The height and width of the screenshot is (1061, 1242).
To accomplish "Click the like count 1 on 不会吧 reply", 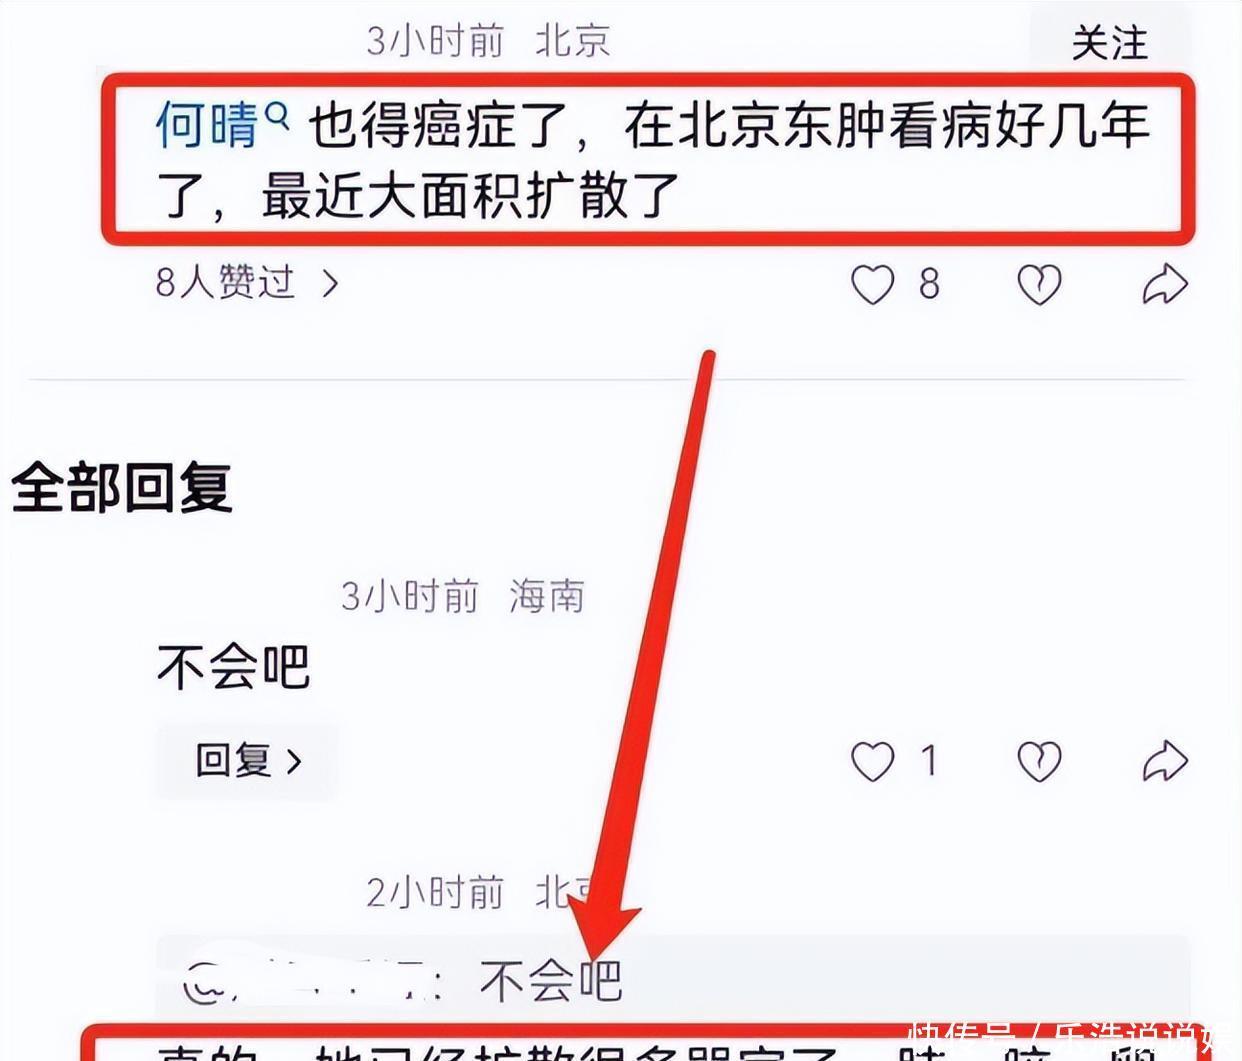I will [x=930, y=762].
